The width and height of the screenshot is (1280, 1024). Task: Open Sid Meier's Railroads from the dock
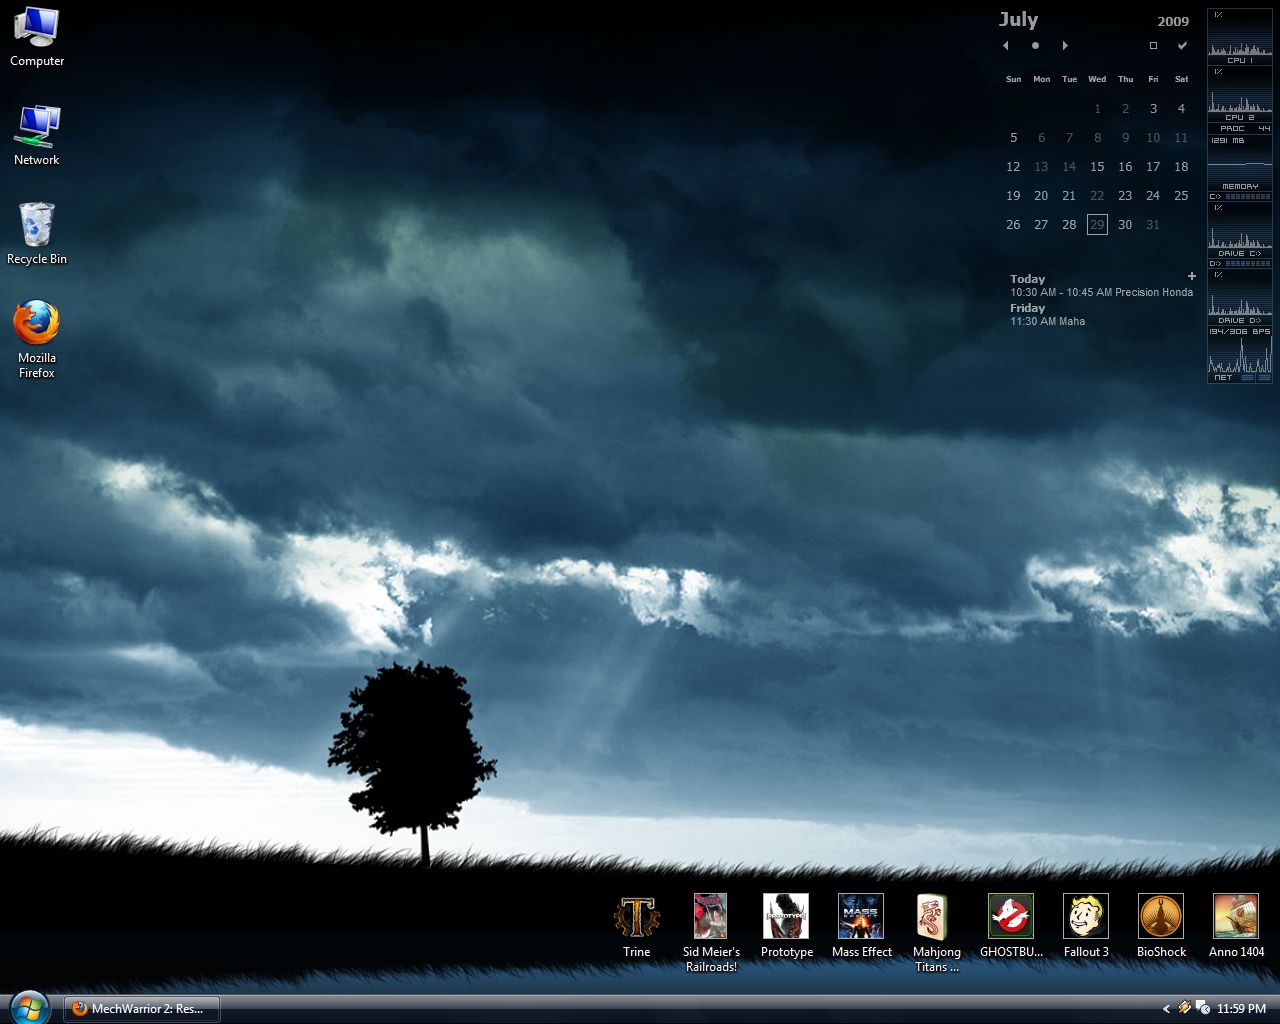711,917
